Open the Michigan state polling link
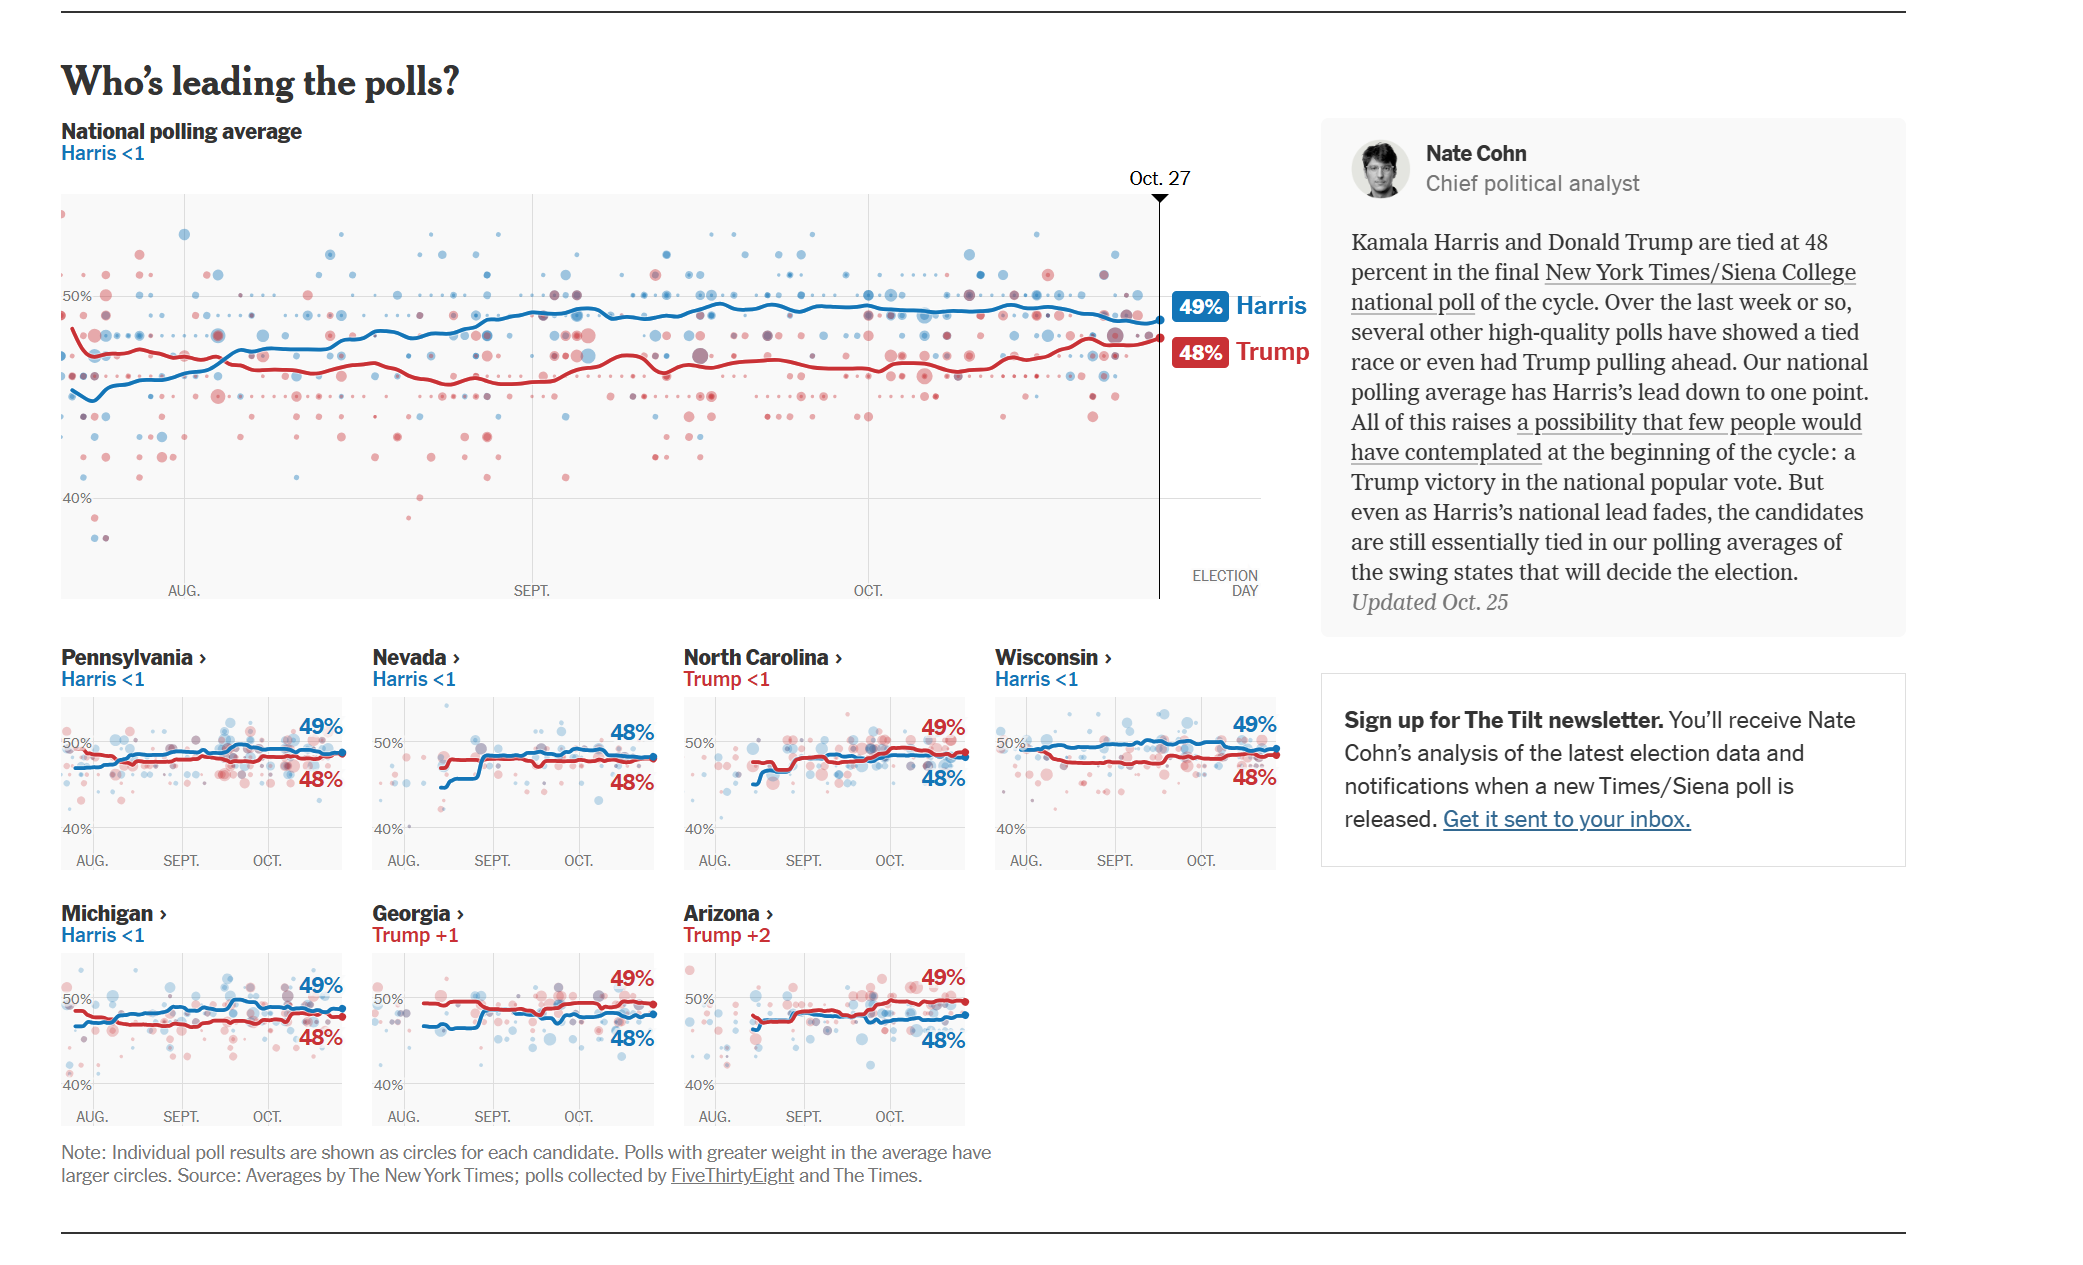2083x1265 pixels. [x=114, y=914]
